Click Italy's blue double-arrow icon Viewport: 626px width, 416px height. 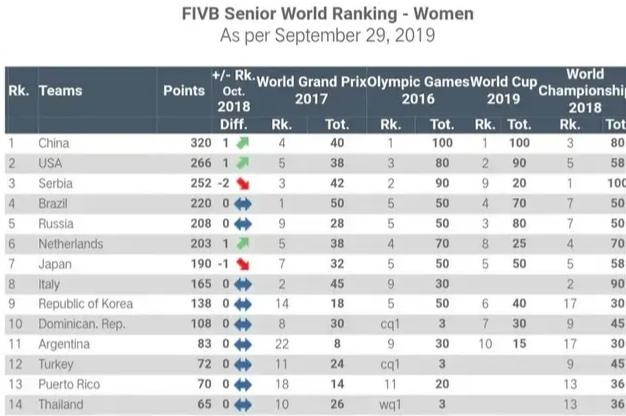243,284
